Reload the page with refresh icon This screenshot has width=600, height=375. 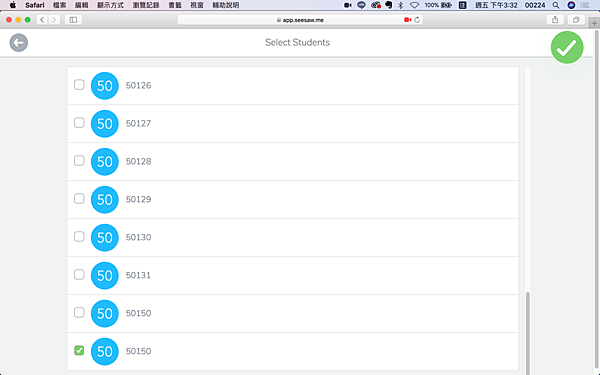click(417, 20)
